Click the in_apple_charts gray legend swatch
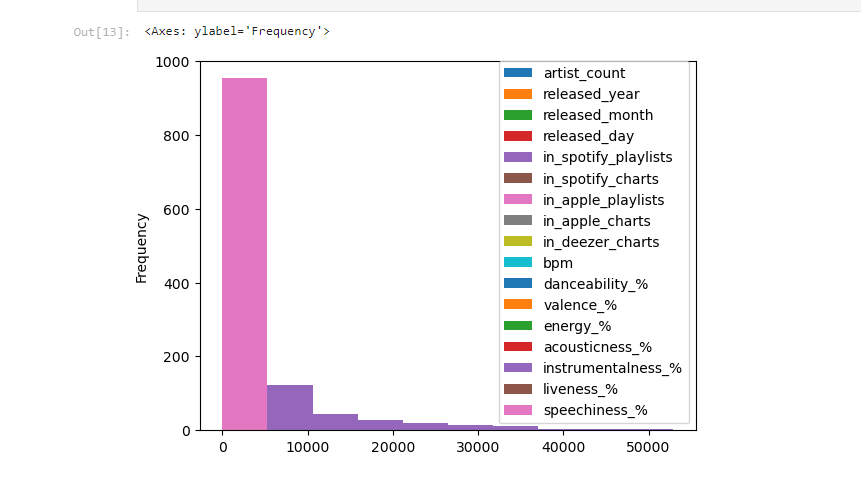 pos(518,221)
